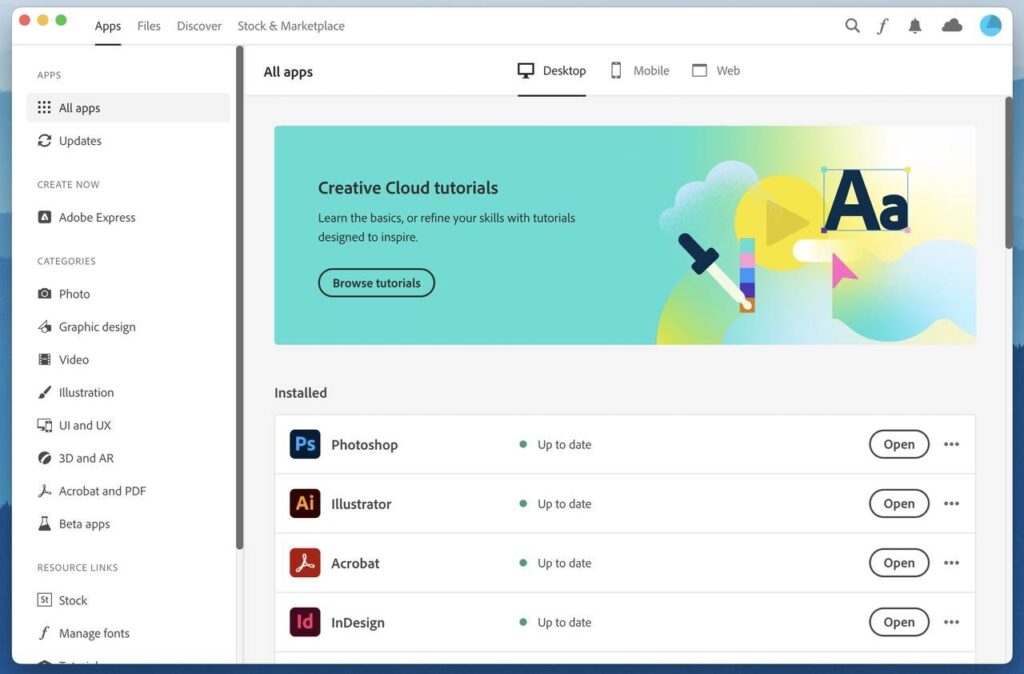Click the Acrobat app icon
The height and width of the screenshot is (674, 1024).
[x=305, y=563]
